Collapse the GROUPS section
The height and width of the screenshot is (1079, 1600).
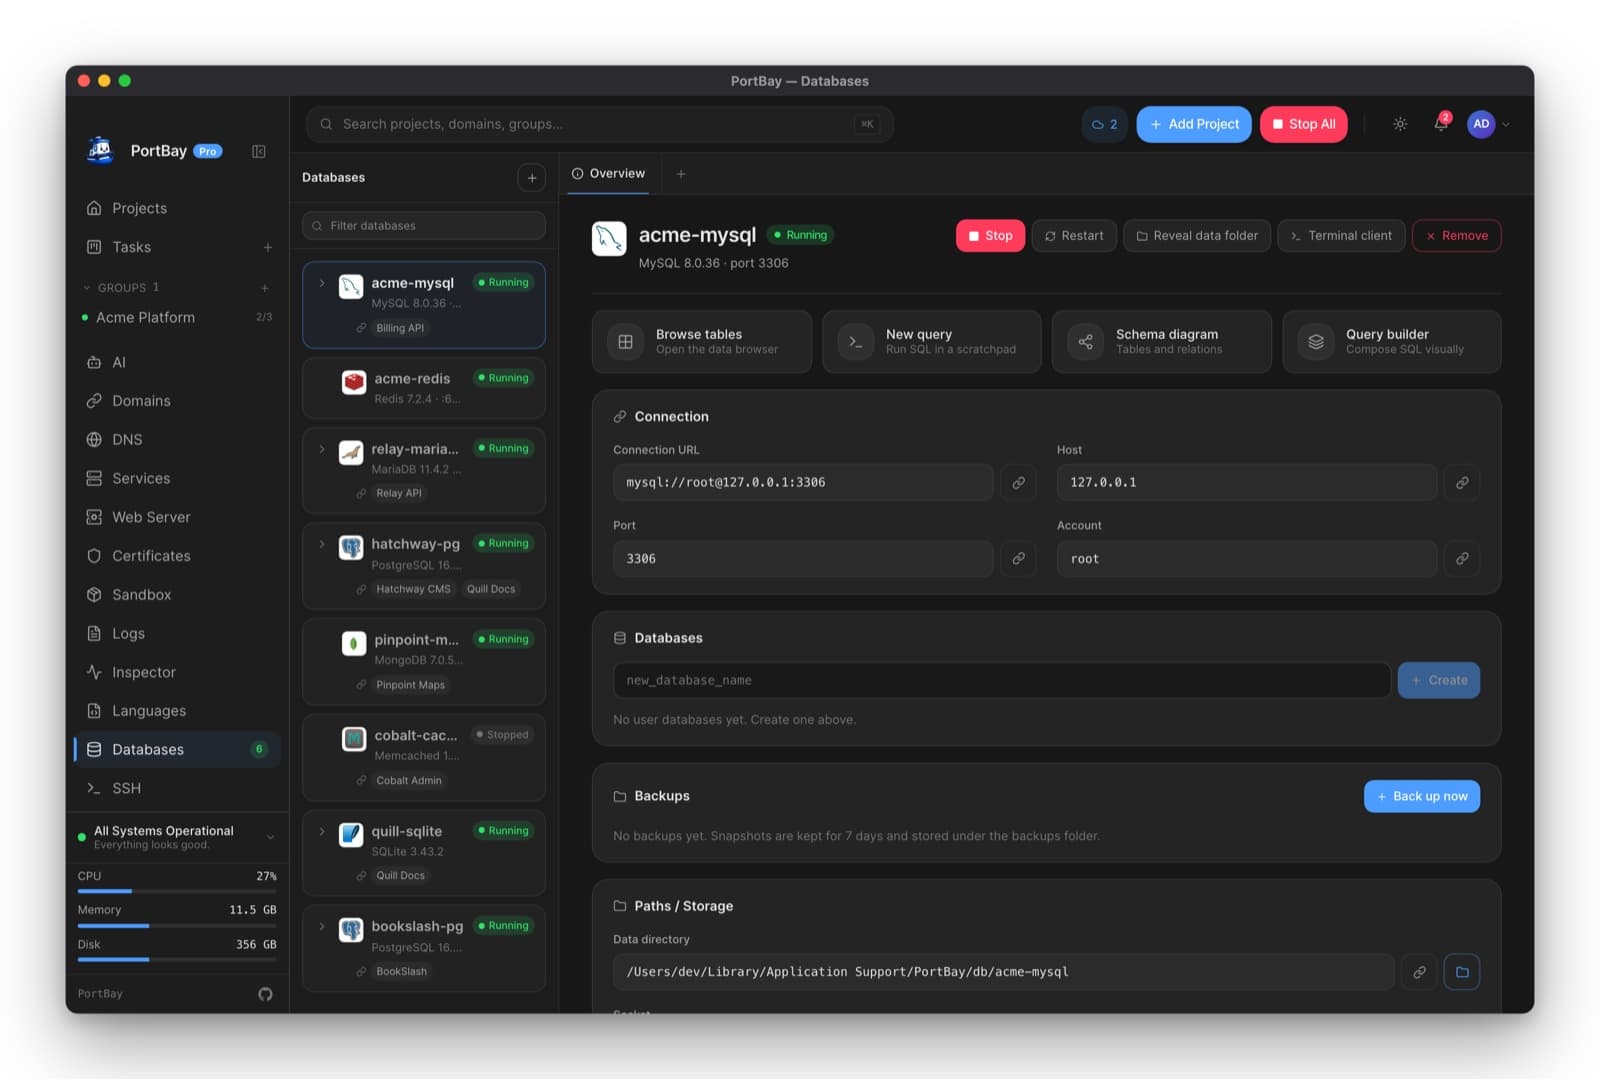point(87,288)
